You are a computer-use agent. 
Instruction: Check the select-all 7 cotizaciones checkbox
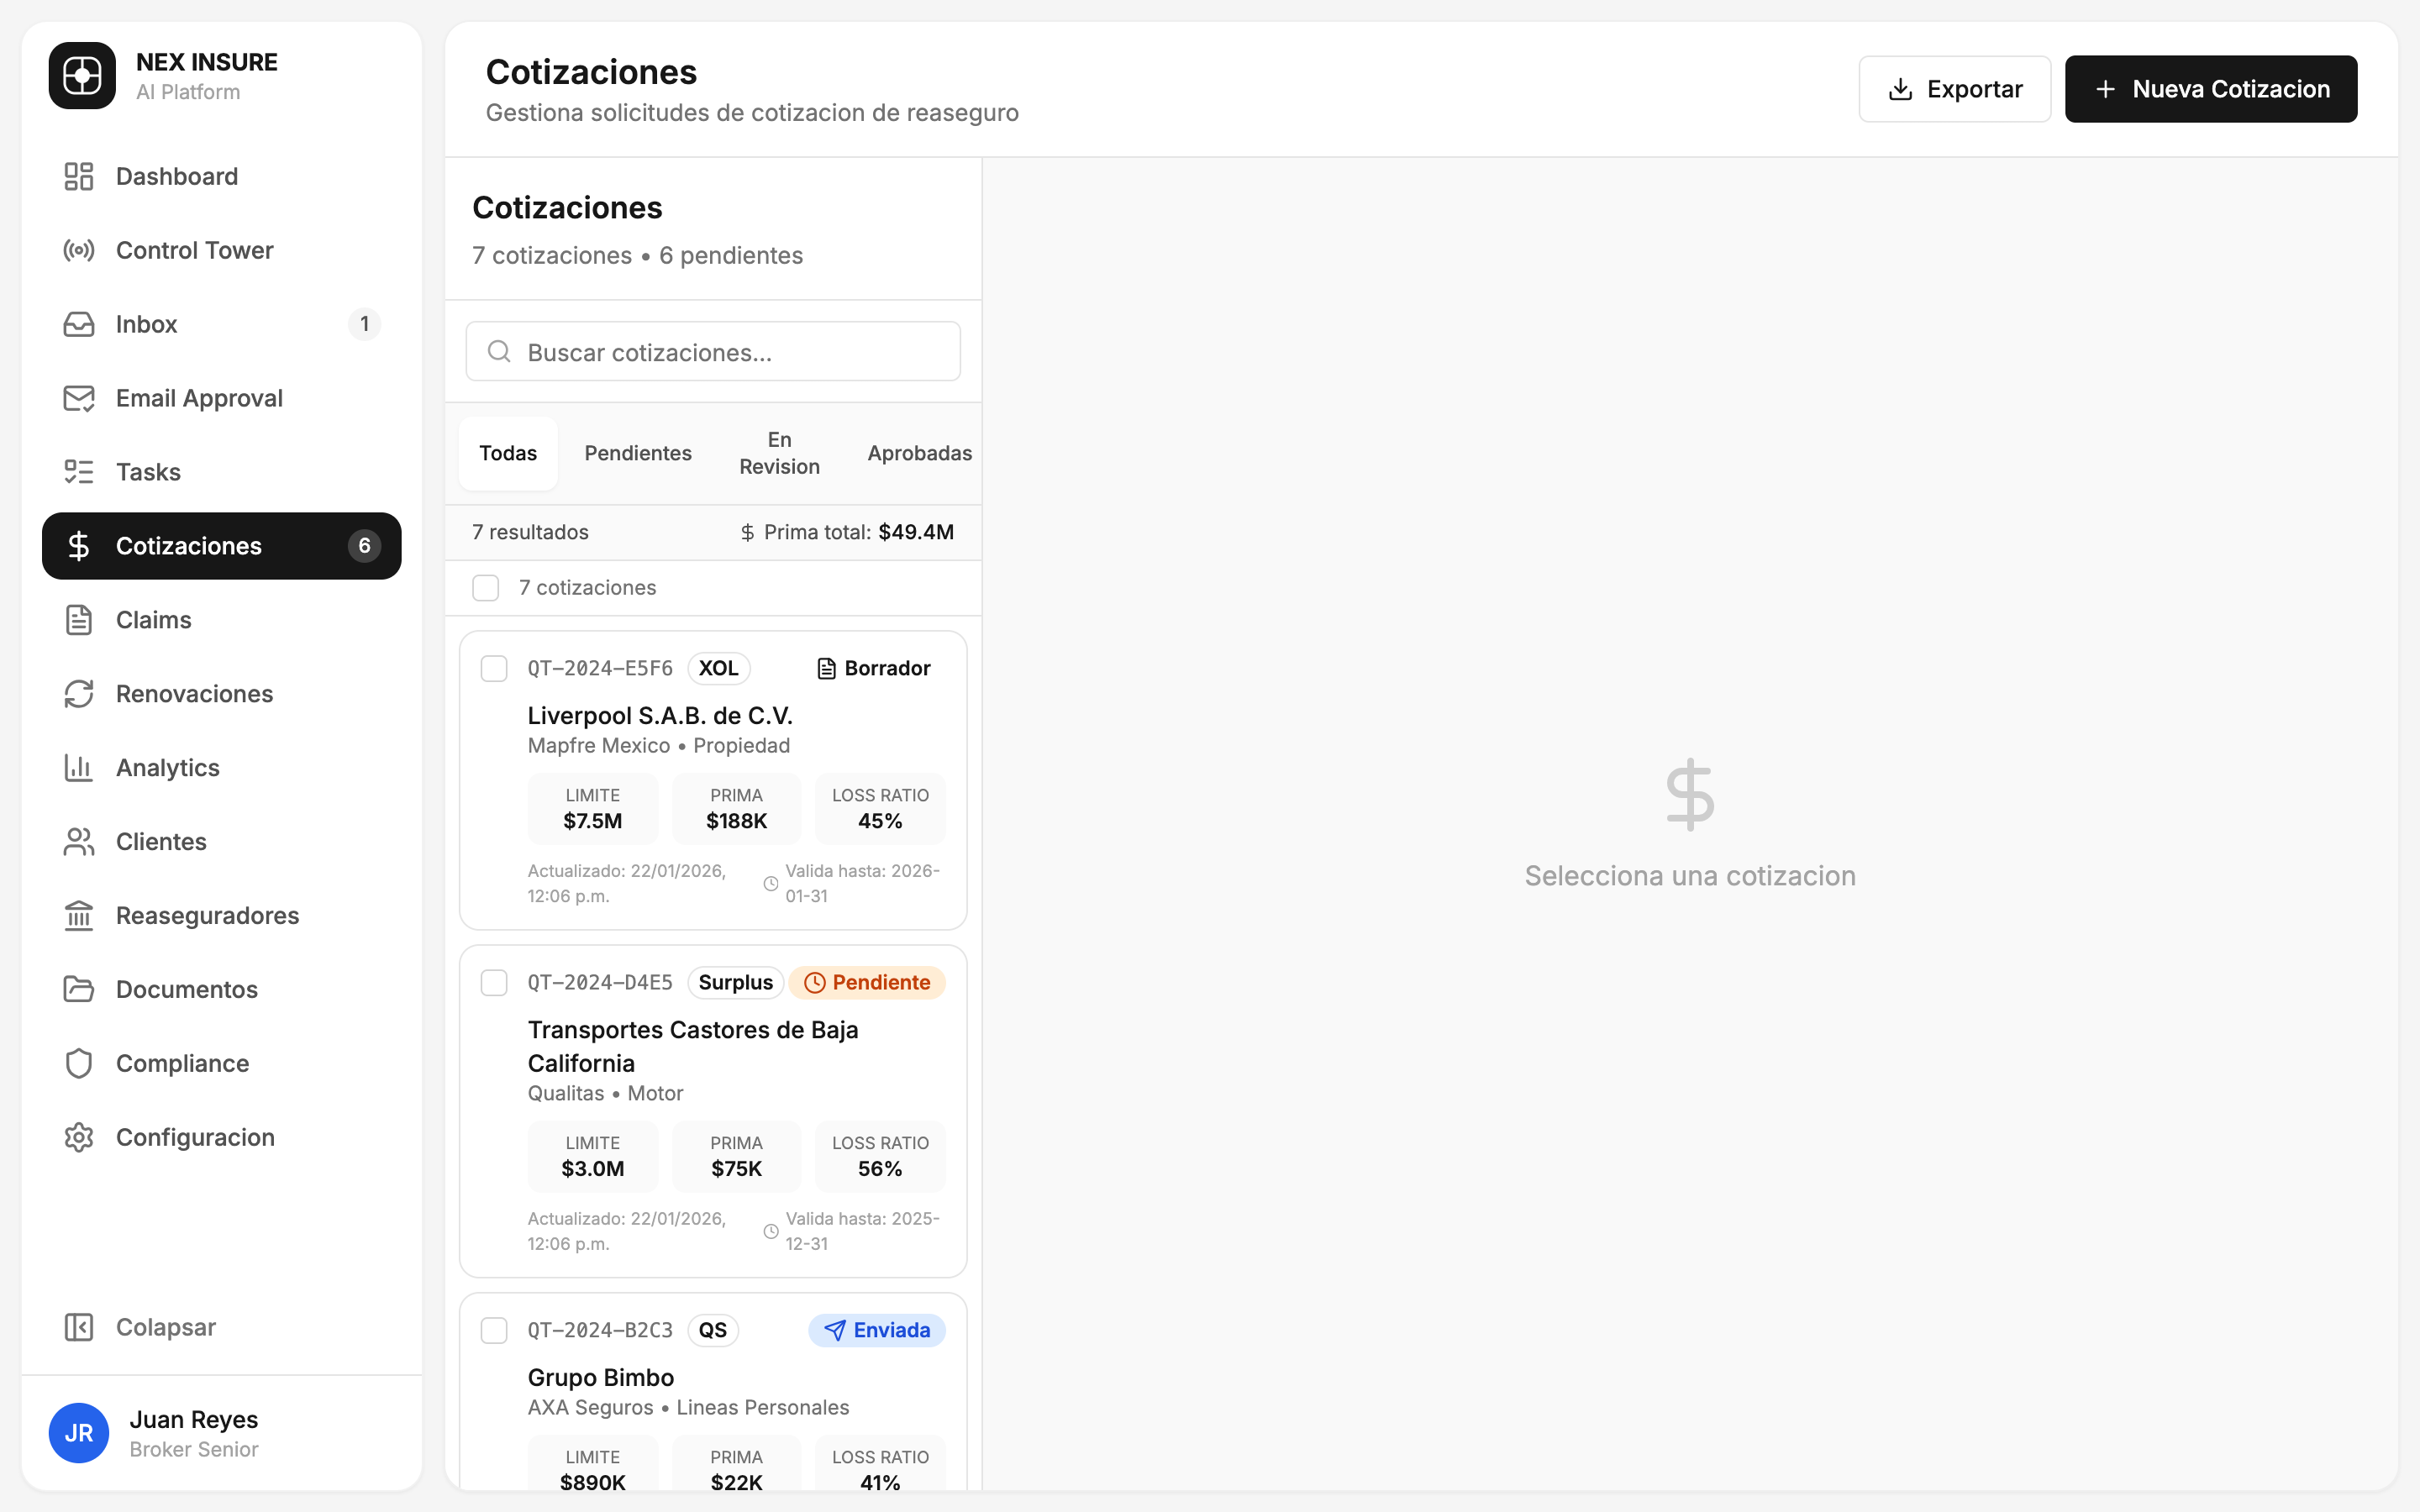point(486,588)
